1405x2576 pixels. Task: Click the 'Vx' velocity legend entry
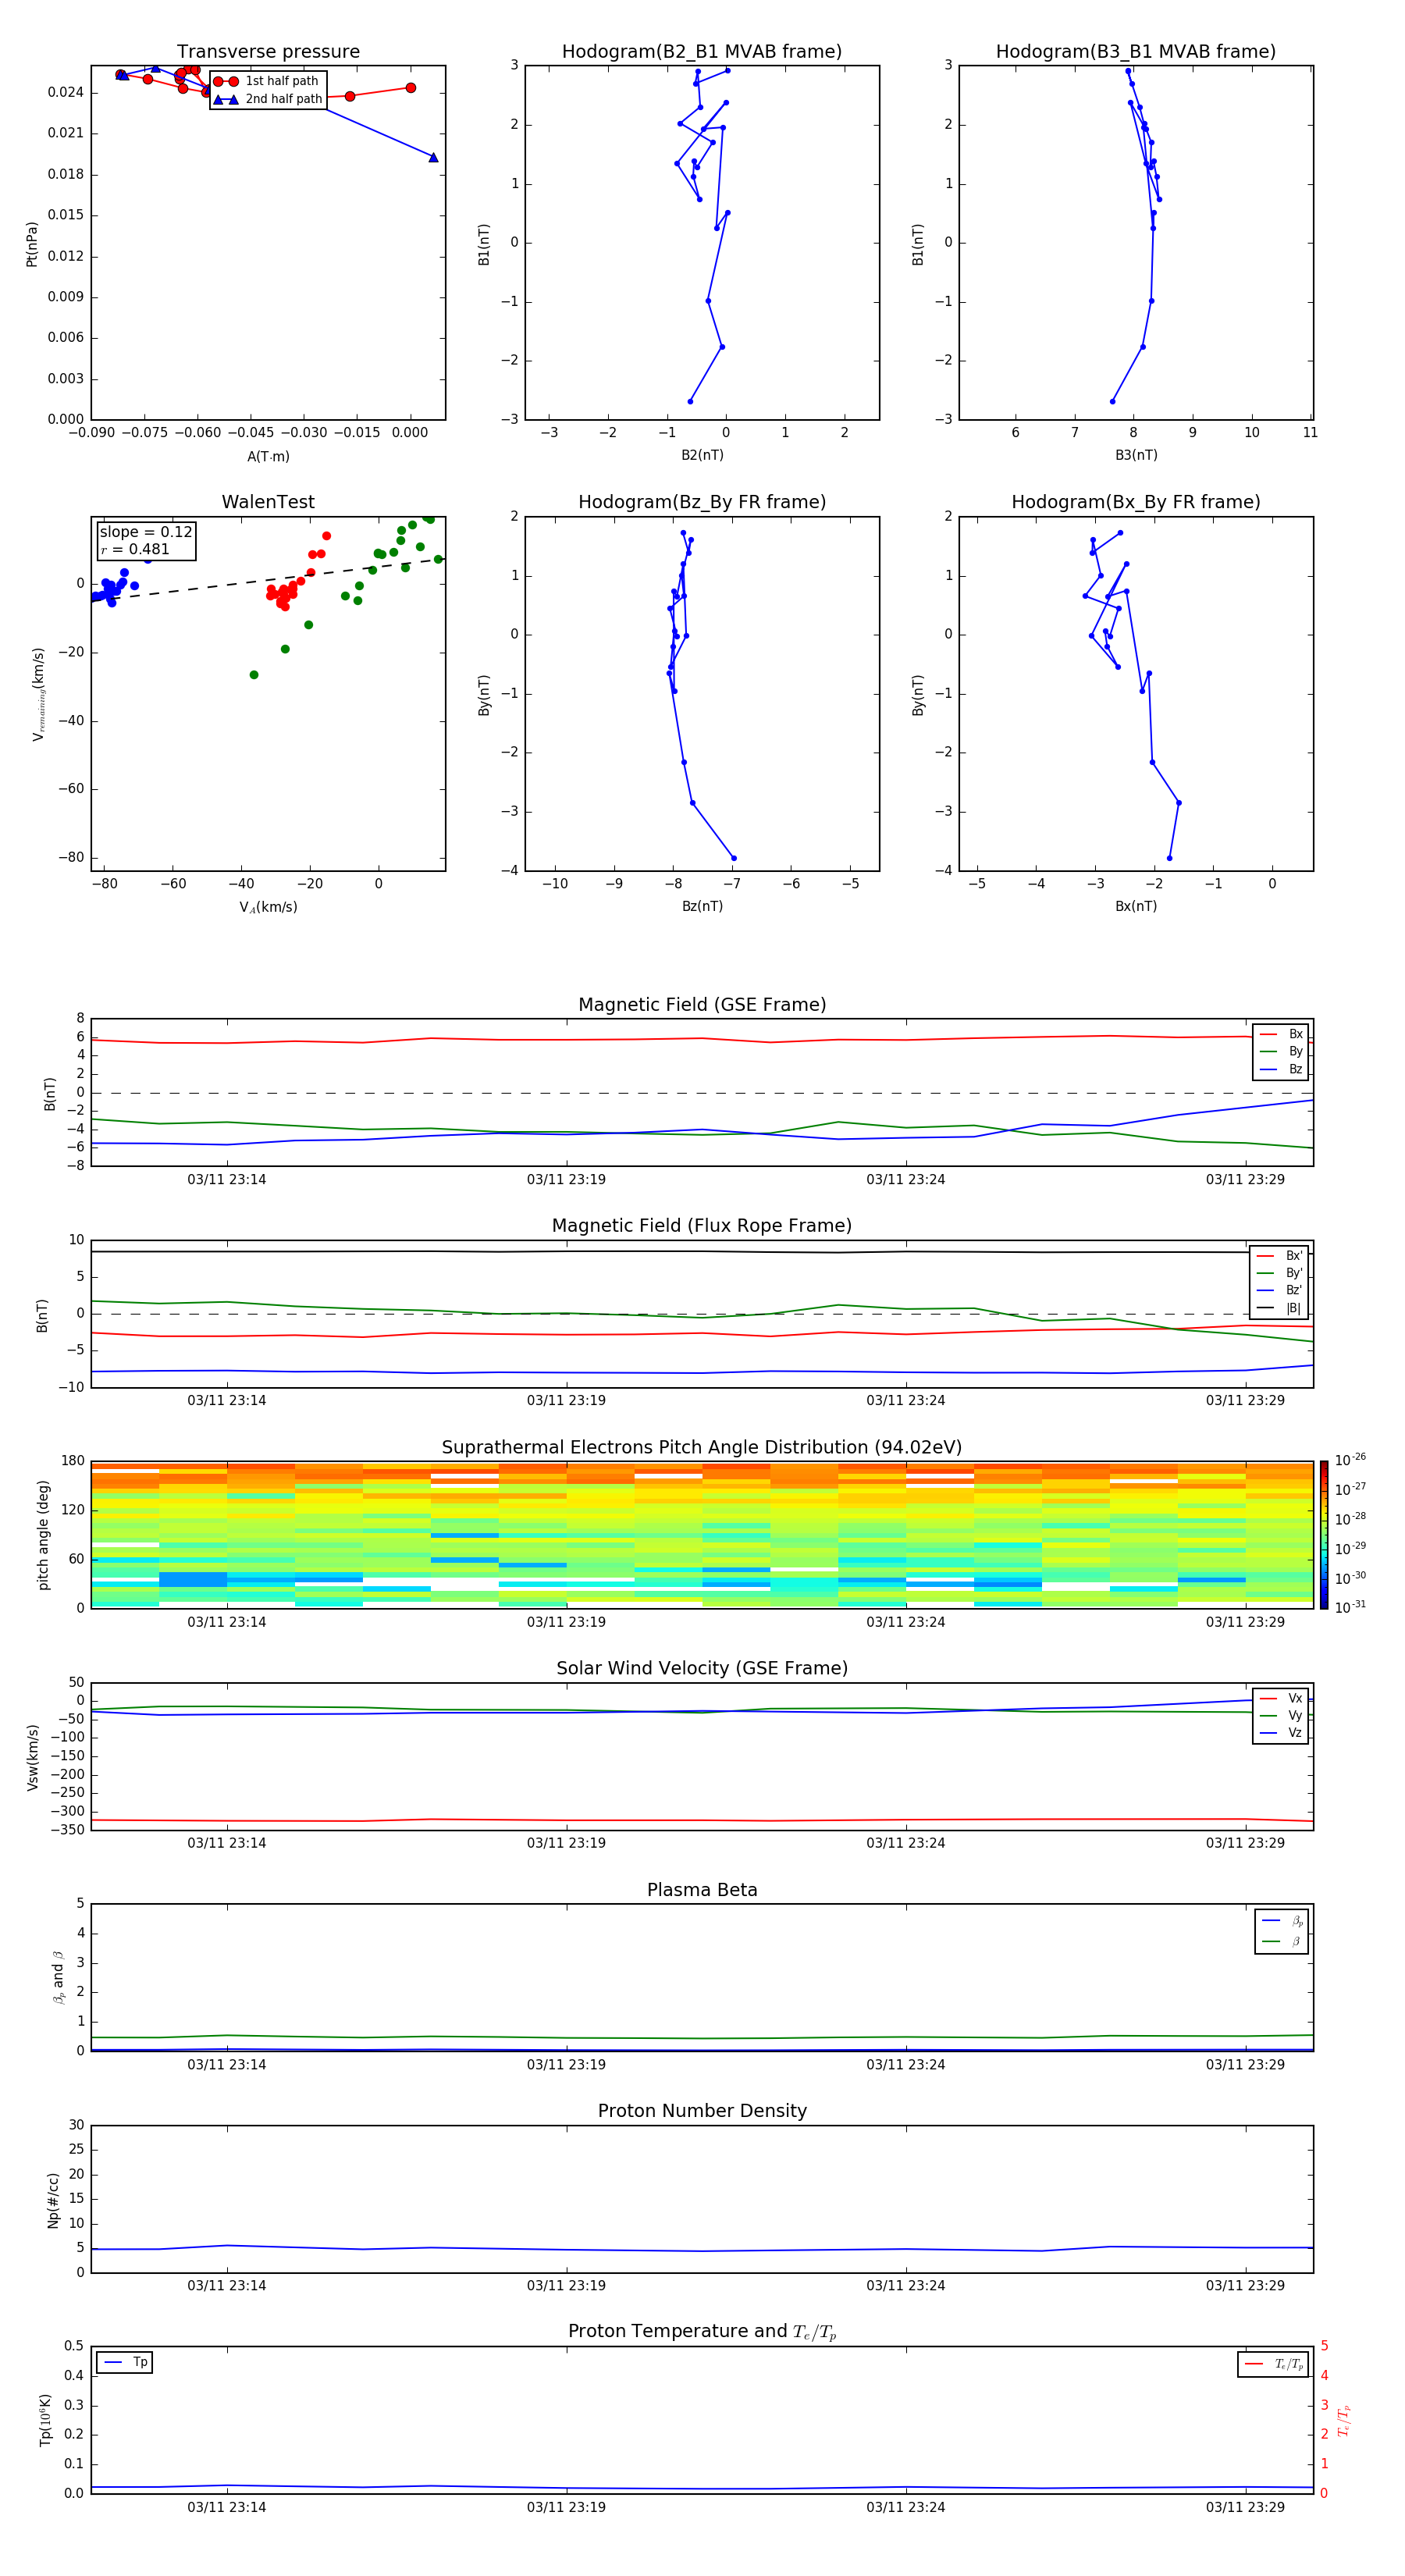coord(1281,1699)
